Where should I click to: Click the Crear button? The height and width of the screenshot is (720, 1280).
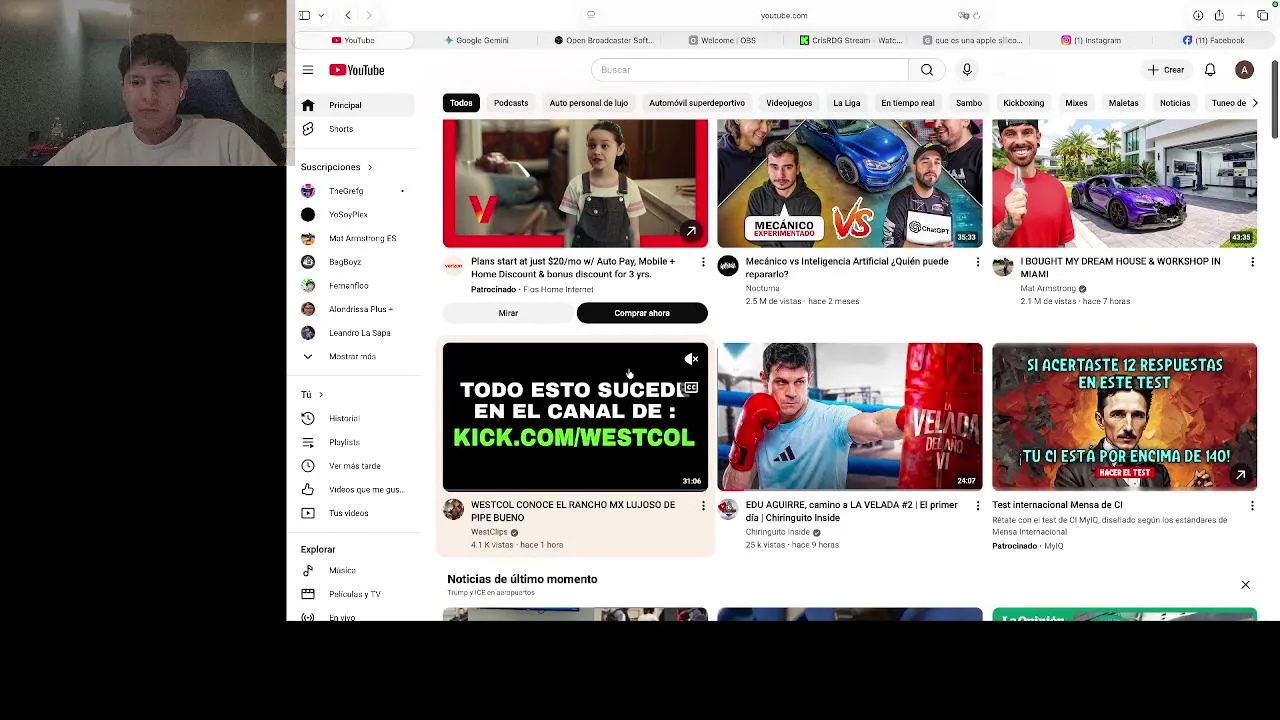pos(1166,70)
